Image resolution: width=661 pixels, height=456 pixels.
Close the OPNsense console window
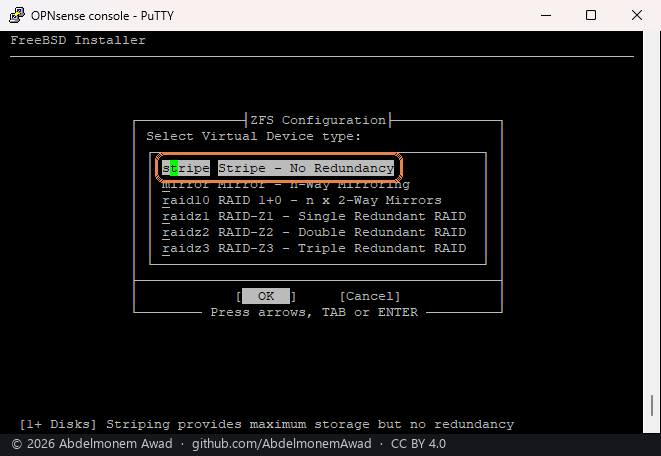point(637,15)
